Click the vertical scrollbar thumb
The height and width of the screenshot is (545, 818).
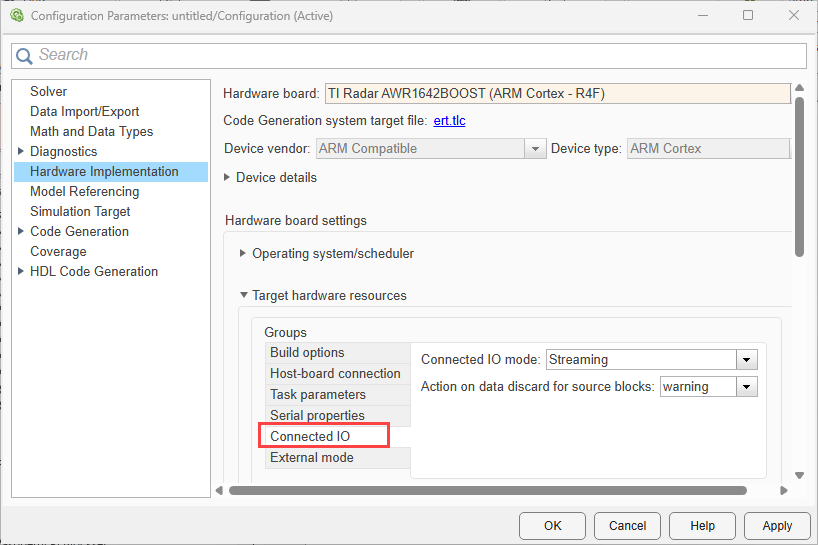(799, 176)
